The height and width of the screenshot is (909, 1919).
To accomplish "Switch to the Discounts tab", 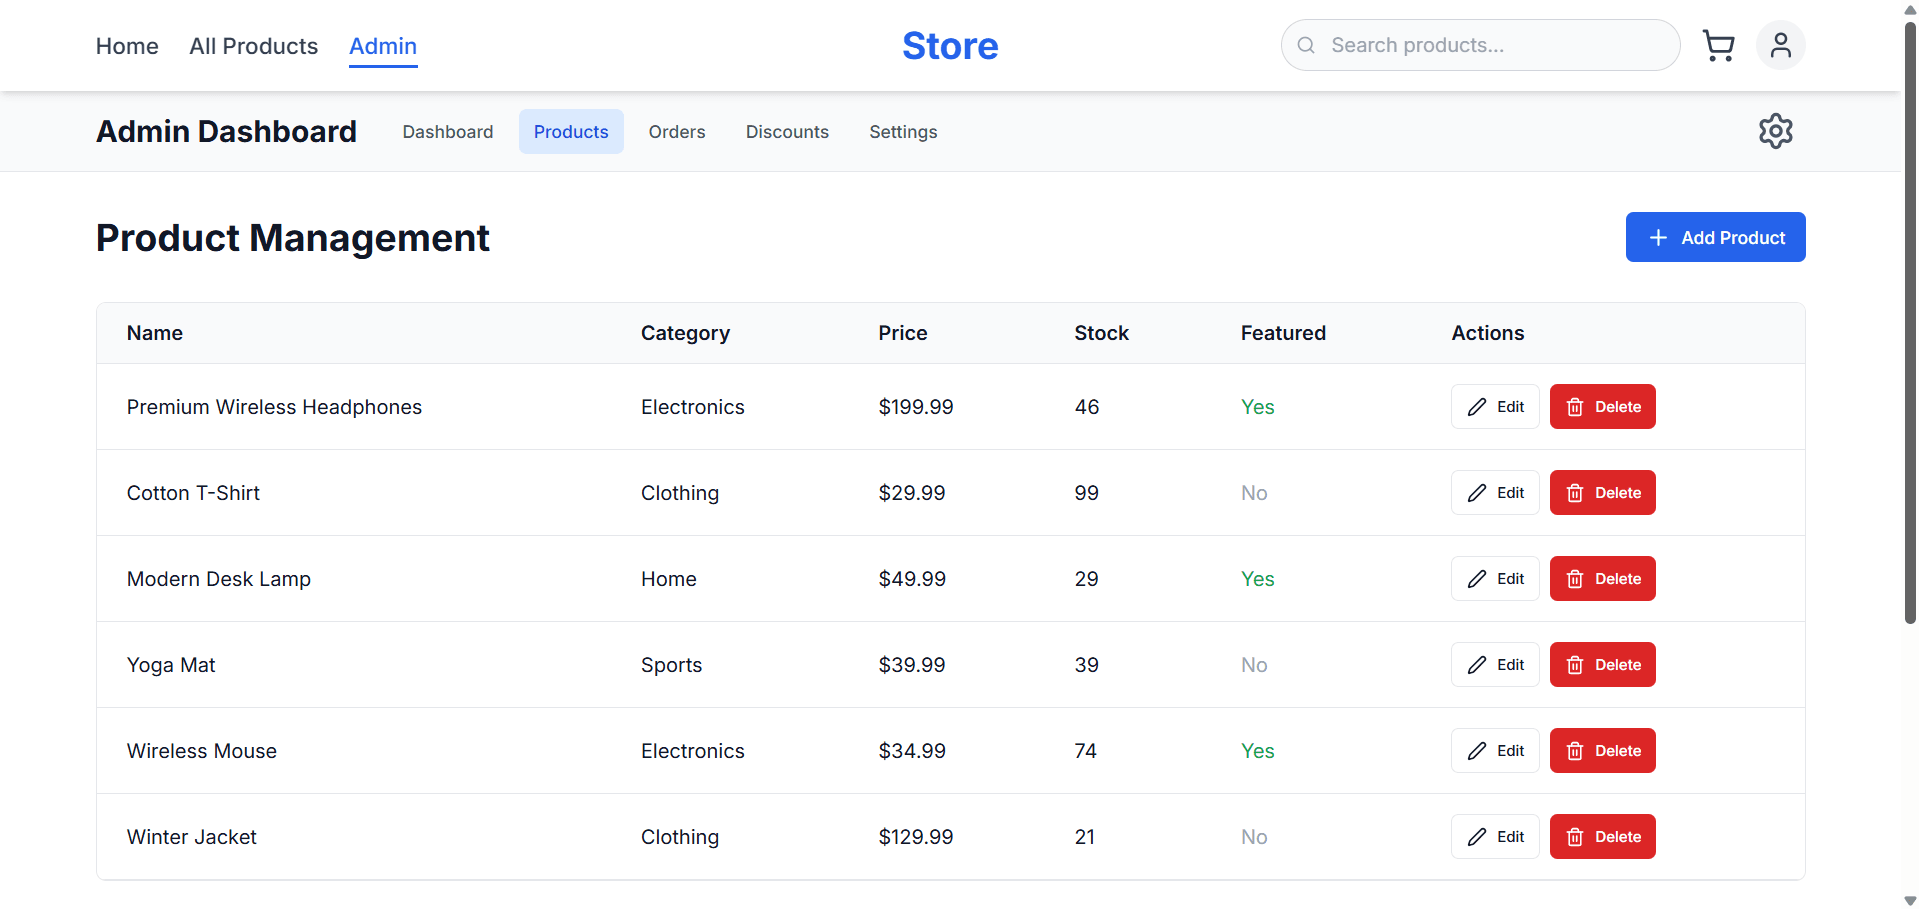I will coord(786,131).
